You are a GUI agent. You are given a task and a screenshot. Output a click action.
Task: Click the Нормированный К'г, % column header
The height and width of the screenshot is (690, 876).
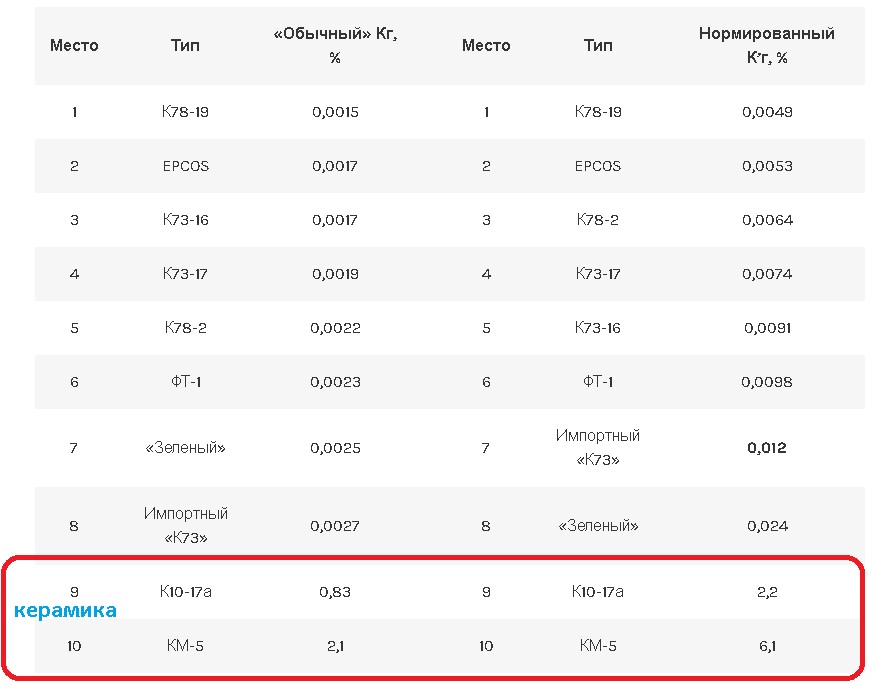coord(766,46)
